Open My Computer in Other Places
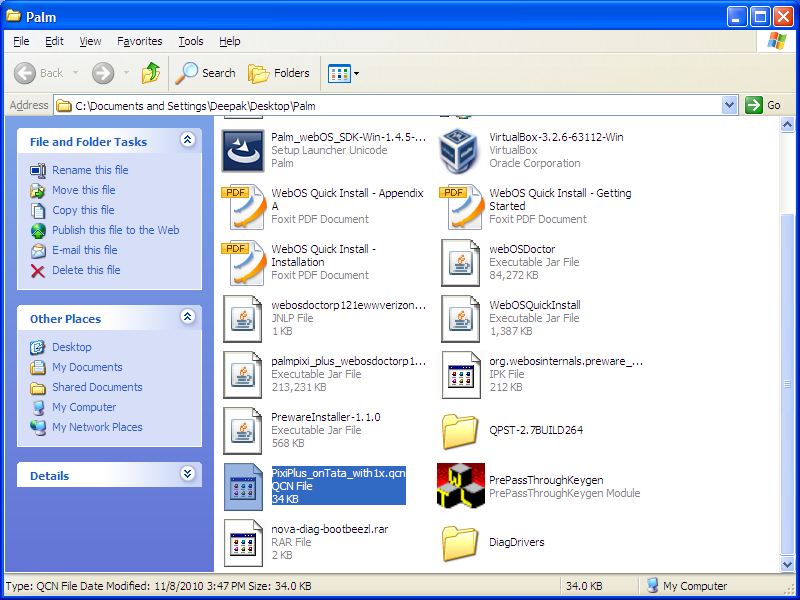 (x=84, y=407)
